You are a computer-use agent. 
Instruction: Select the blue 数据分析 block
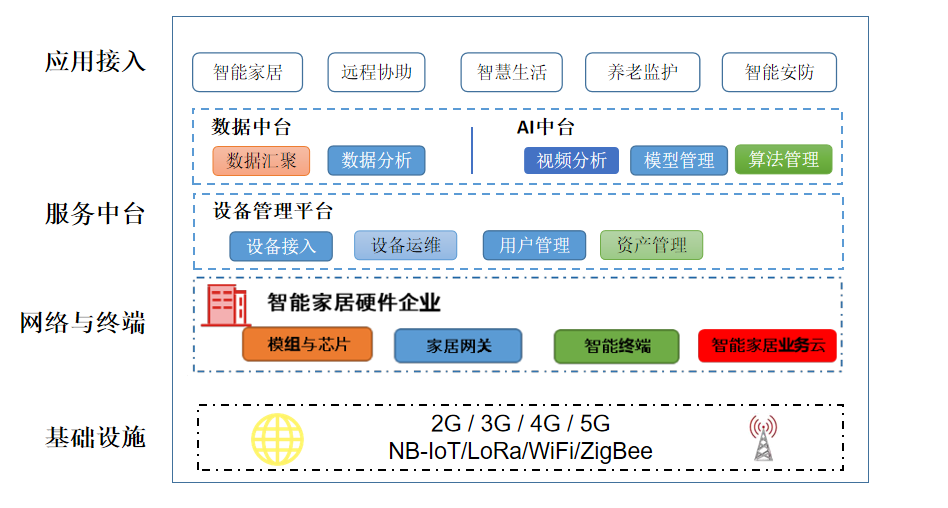376,160
